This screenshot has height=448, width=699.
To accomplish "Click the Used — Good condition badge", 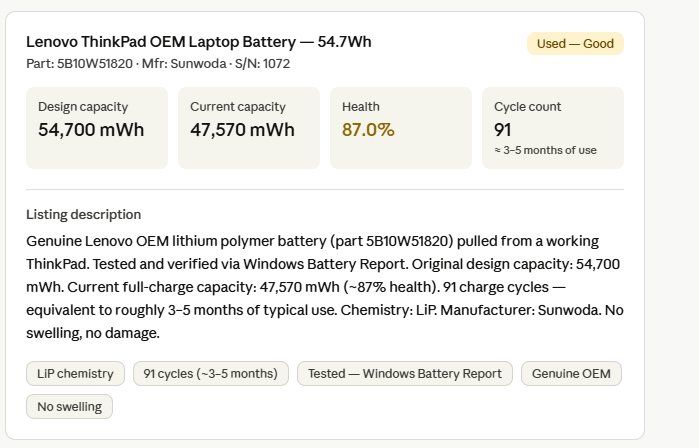I will tap(575, 44).
